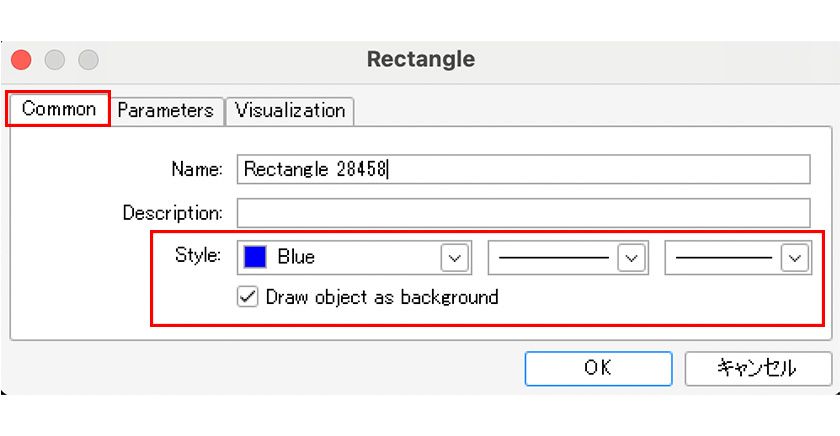The height and width of the screenshot is (436, 840).
Task: Click the Rectangle title bar
Action: [420, 59]
